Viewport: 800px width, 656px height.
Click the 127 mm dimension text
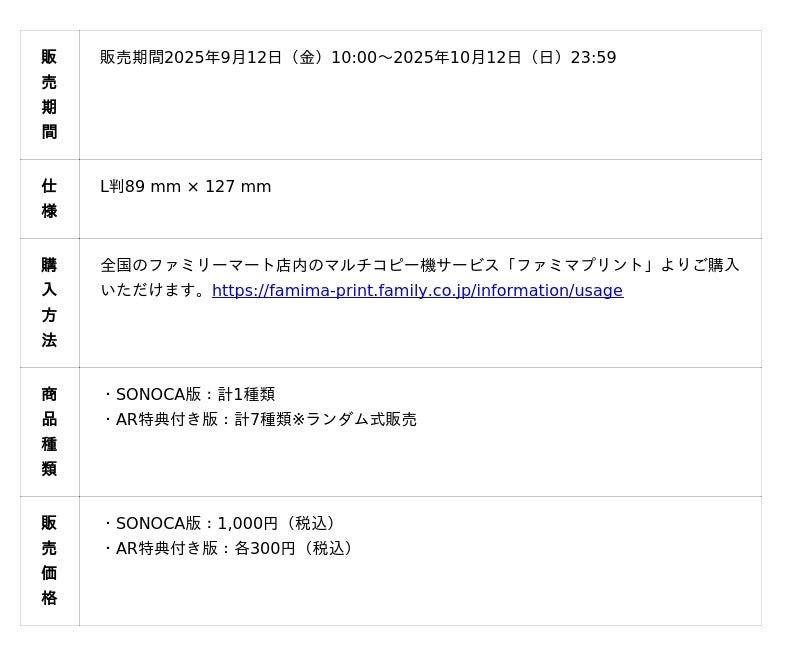pyautogui.click(x=238, y=187)
